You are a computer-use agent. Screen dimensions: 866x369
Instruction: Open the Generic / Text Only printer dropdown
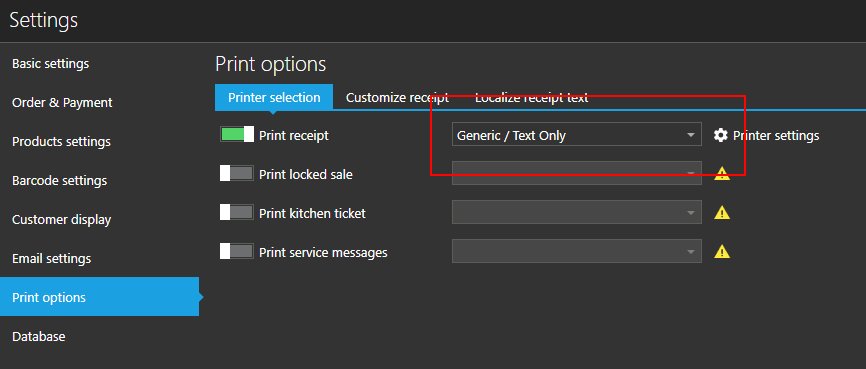577,134
